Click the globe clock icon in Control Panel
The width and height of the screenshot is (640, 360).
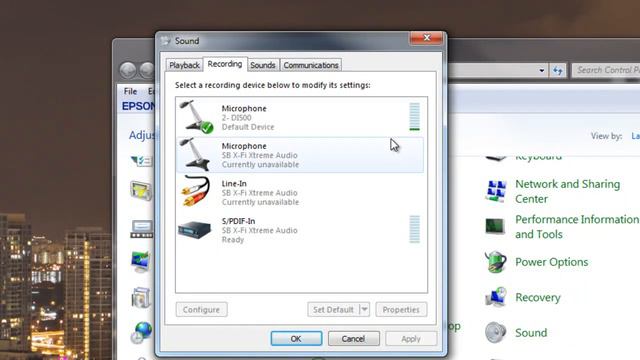coord(141,332)
